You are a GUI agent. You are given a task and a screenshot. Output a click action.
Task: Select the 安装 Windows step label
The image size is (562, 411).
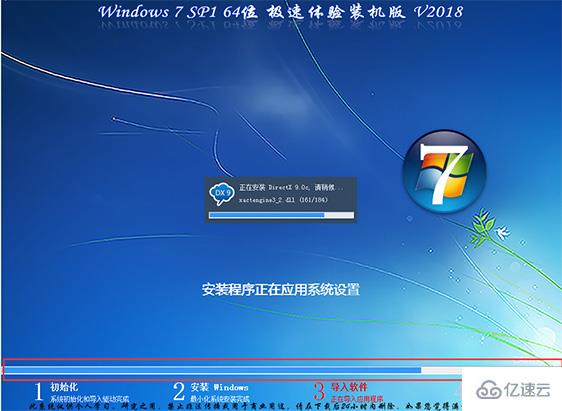click(219, 387)
